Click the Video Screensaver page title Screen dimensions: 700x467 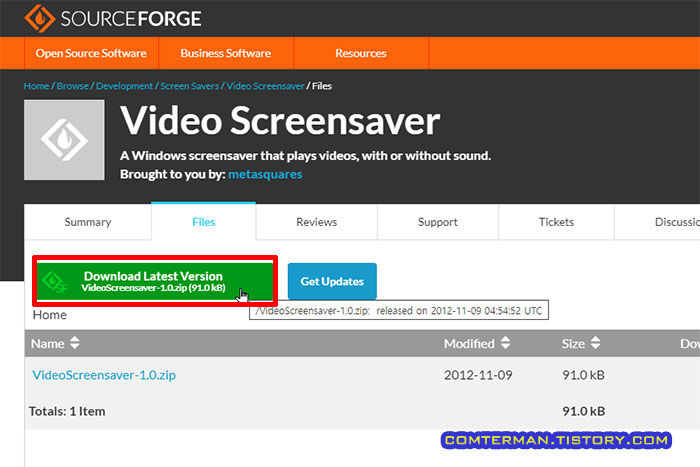point(280,121)
